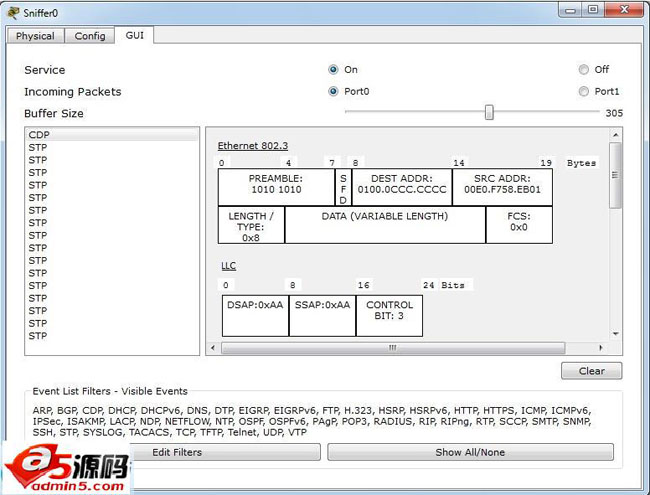Viewport: 650px width, 495px height.
Task: Click the horizontal scrollbar thumb
Action: tap(393, 347)
